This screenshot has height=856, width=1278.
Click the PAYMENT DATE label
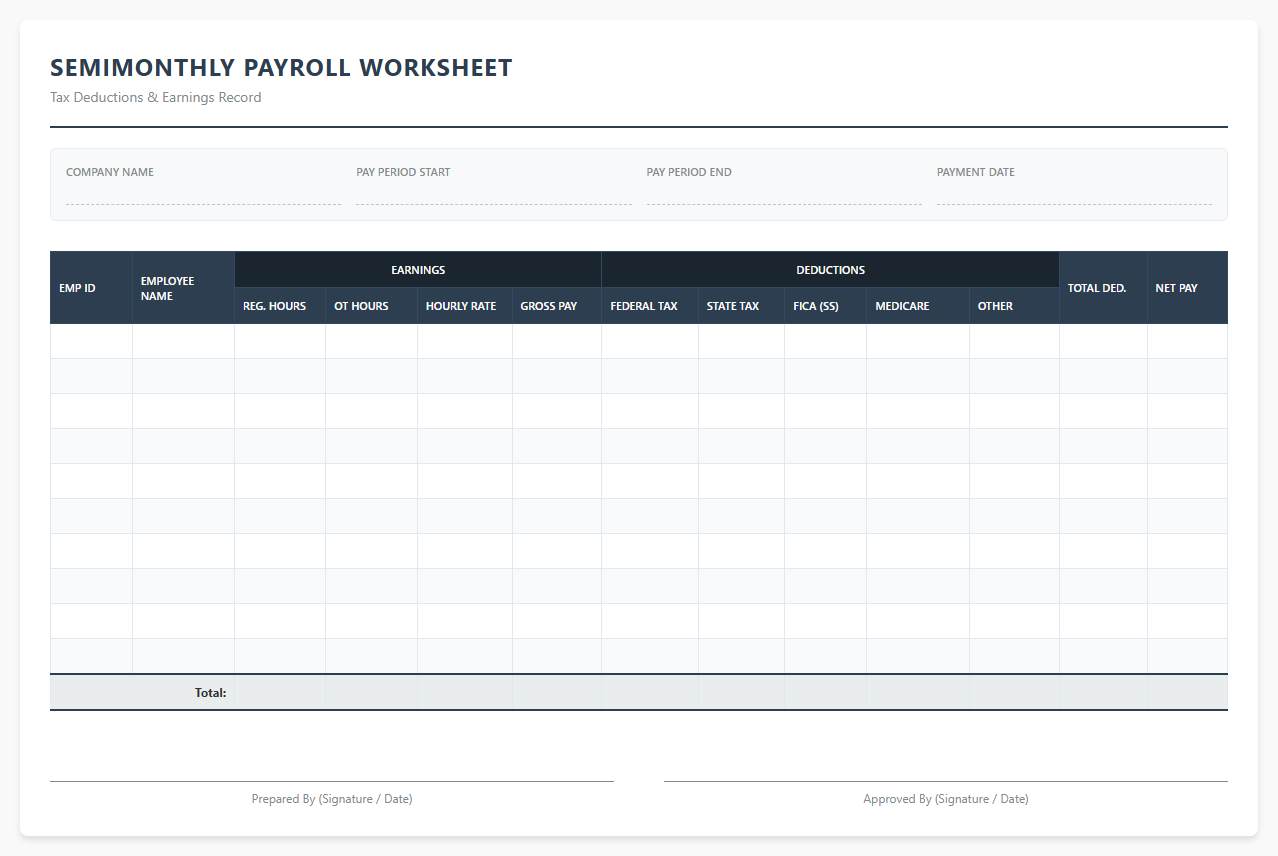pyautogui.click(x=976, y=172)
